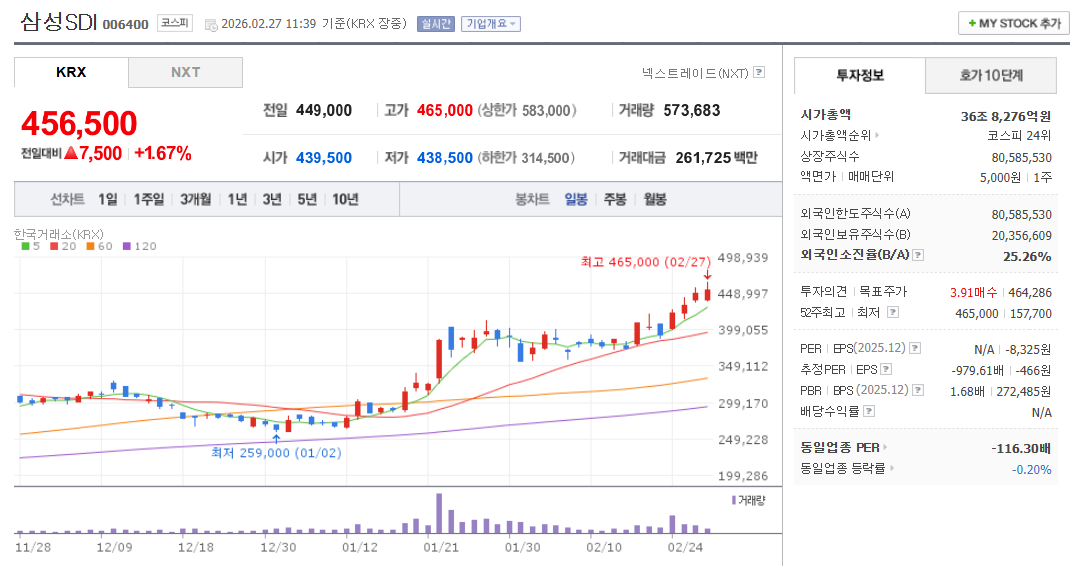The width and height of the screenshot is (1079, 566).
Task: Click the 시가 value 439,500
Action: 323,158
